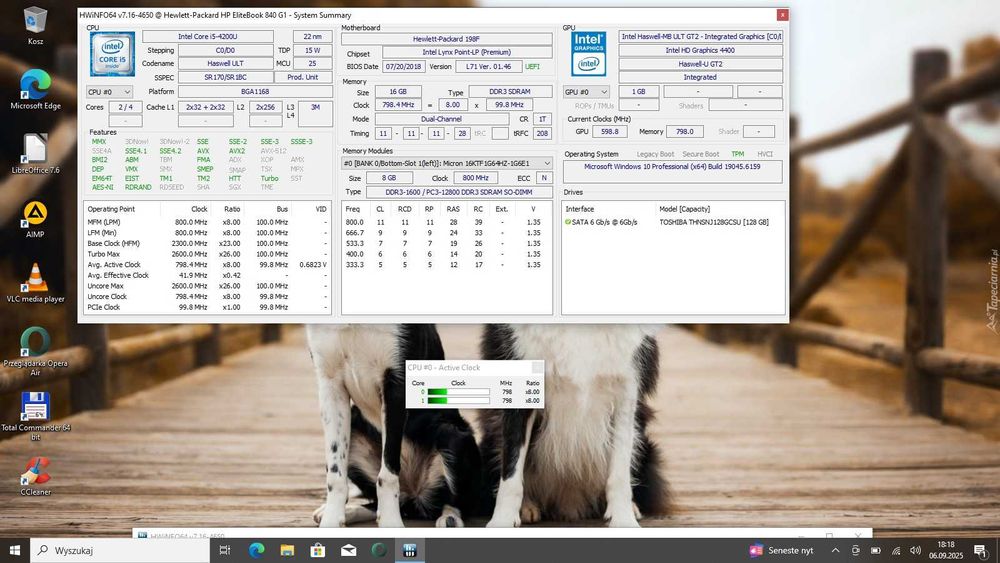Open Opera Air from the taskbar
The width and height of the screenshot is (1000, 563).
379,550
